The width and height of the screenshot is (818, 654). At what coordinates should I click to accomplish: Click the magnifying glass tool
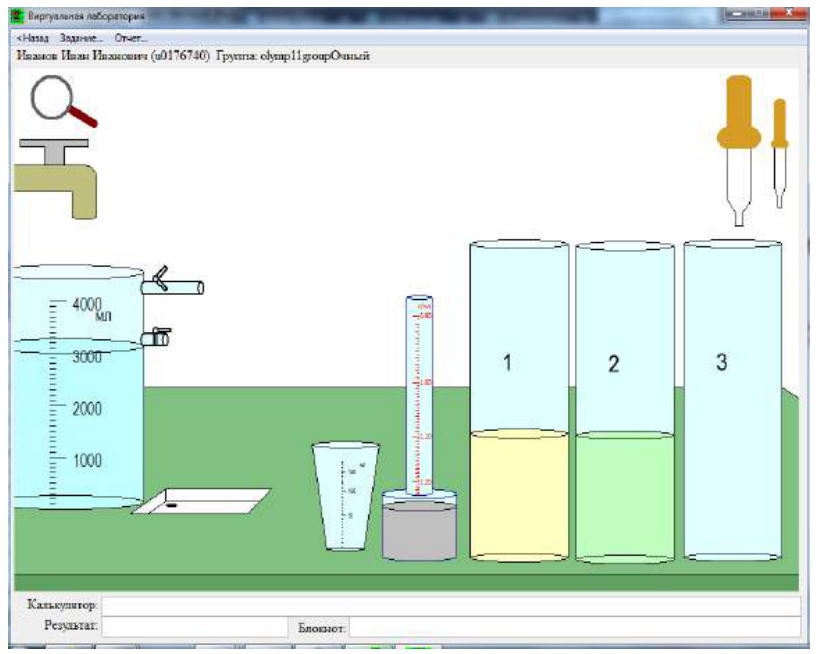(x=62, y=101)
